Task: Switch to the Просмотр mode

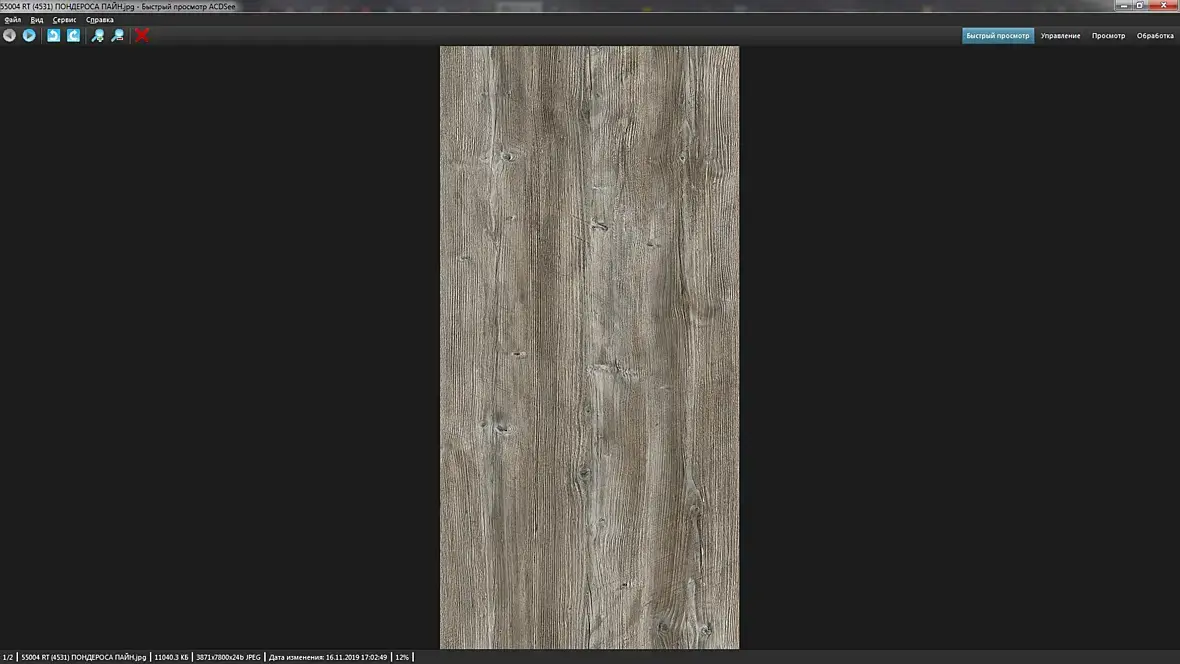Action: 1109,35
